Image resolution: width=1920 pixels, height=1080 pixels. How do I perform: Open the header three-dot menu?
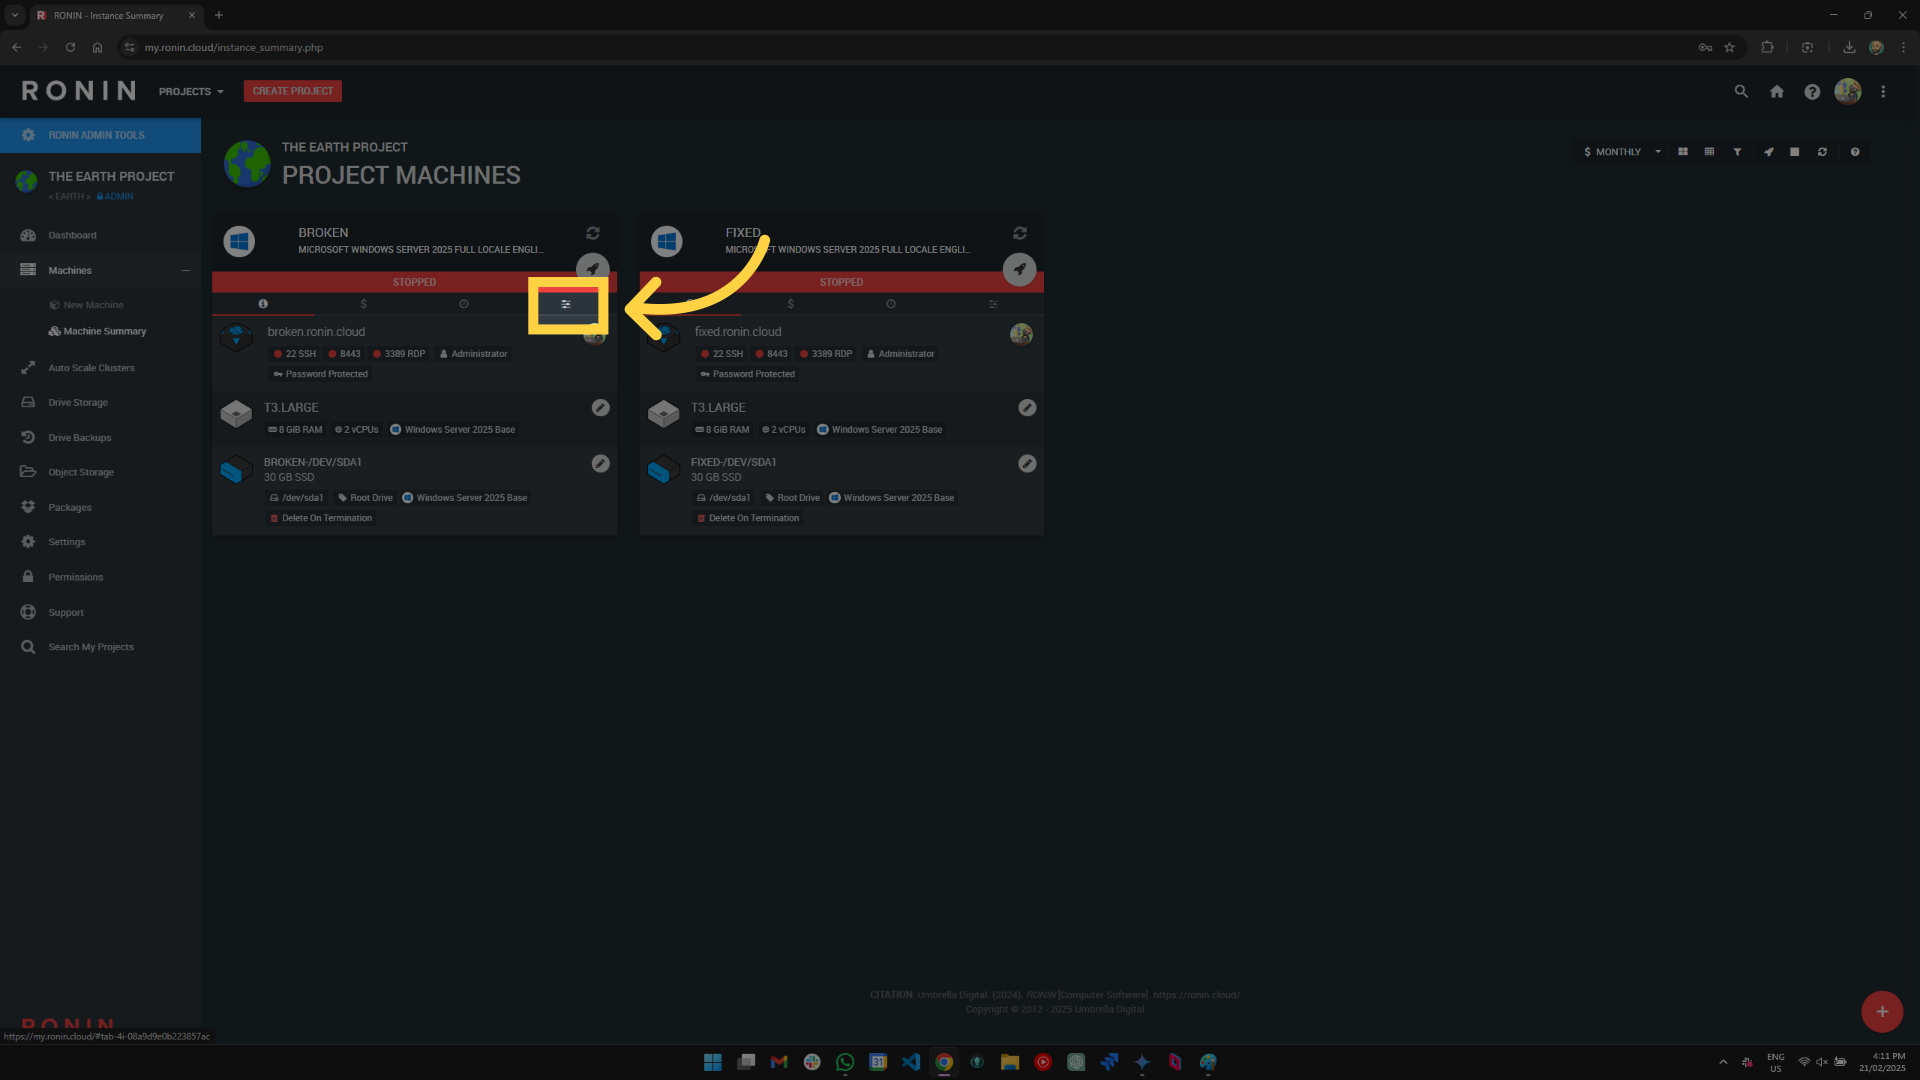point(1883,91)
